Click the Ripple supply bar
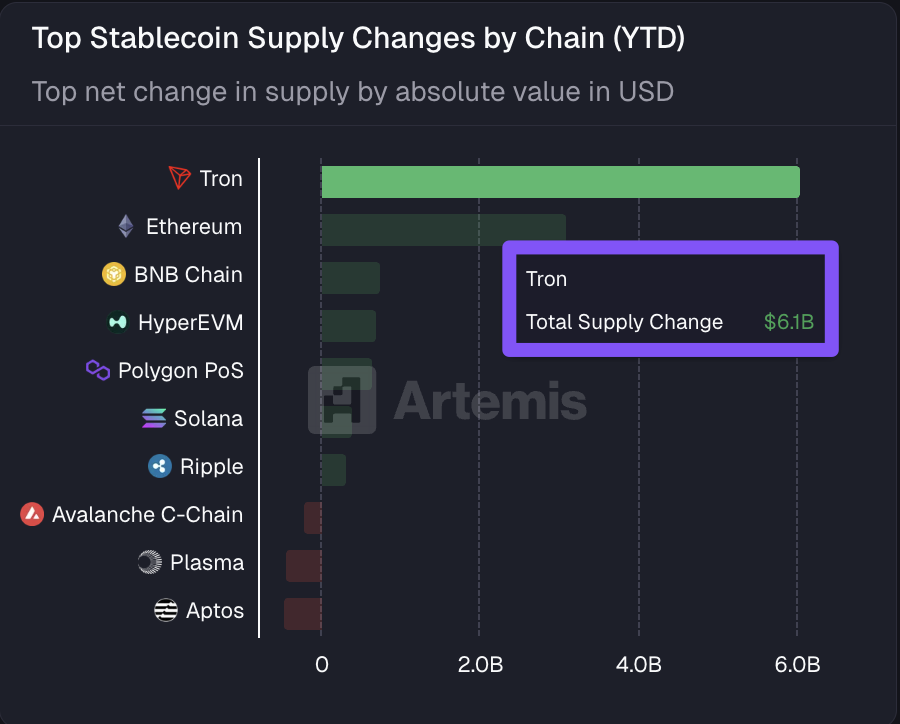This screenshot has width=900, height=724. (x=333, y=470)
